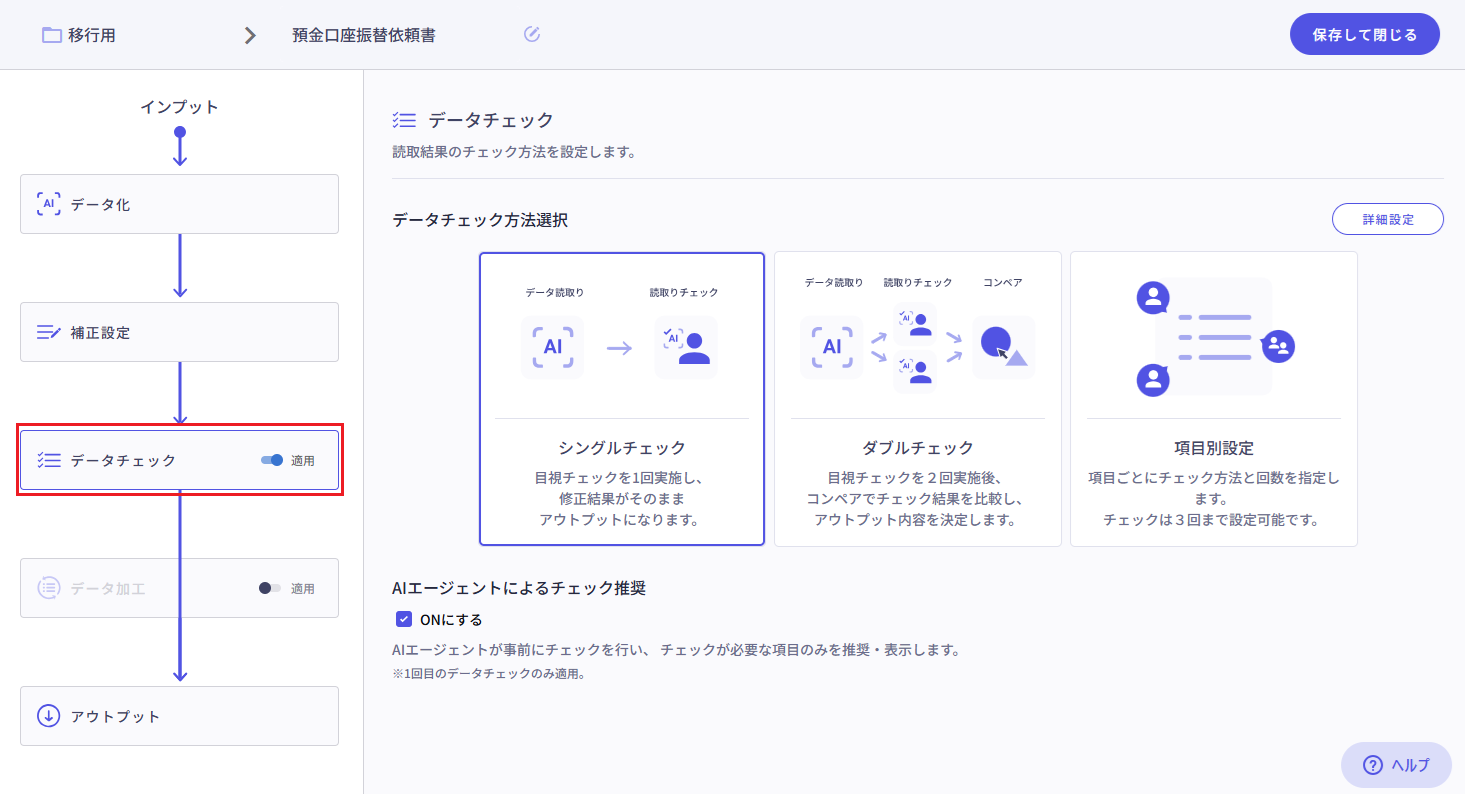Toggle the 適用 switch for データチェック

[272, 460]
